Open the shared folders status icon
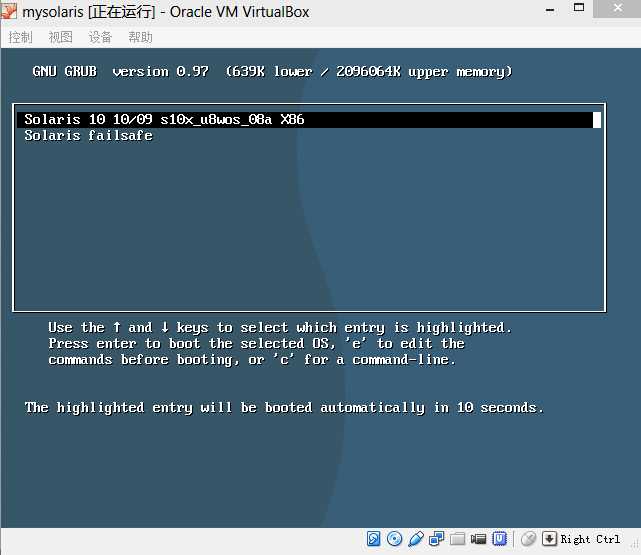This screenshot has width=641, height=555. (x=457, y=539)
